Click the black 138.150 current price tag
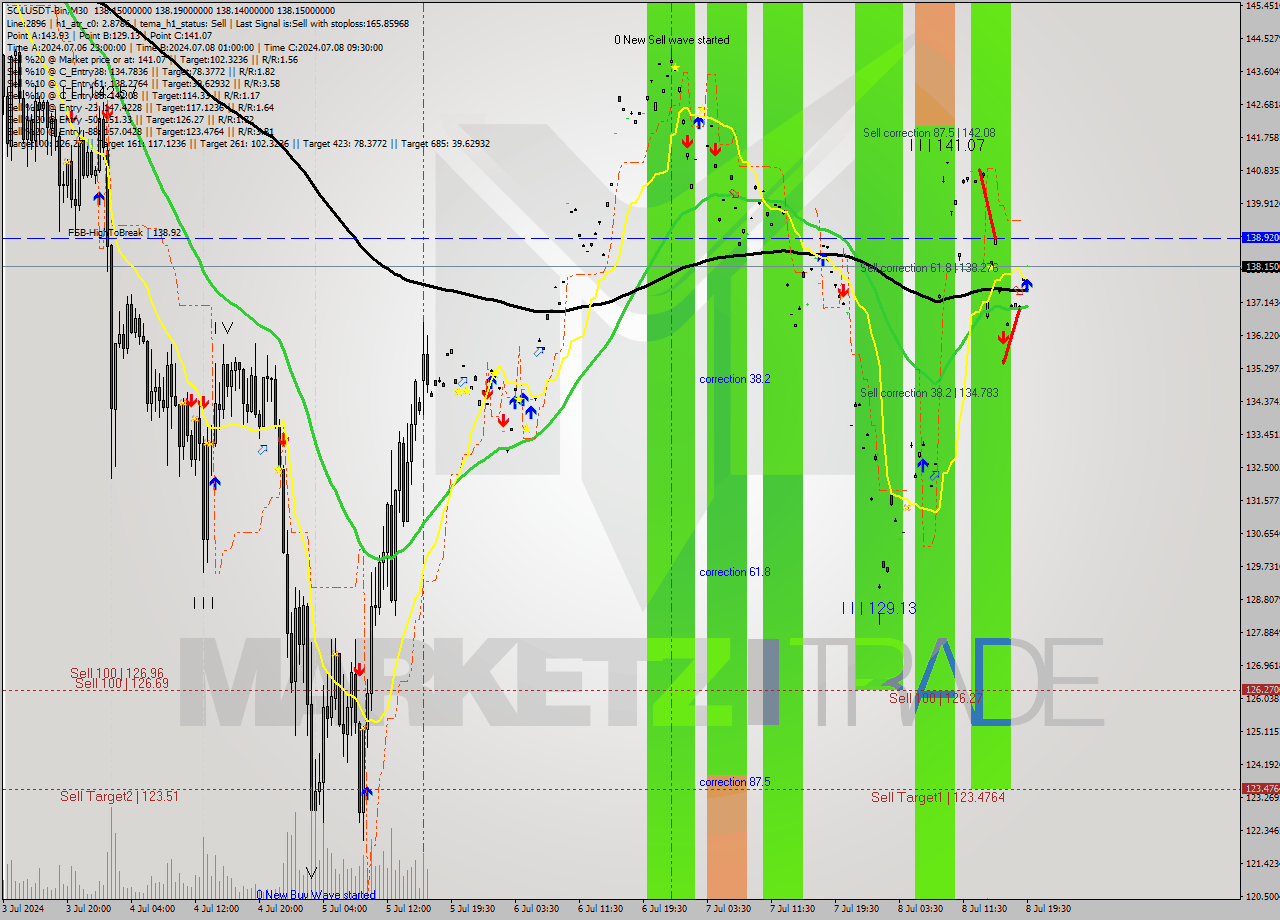The height and width of the screenshot is (920, 1280). [x=1260, y=267]
